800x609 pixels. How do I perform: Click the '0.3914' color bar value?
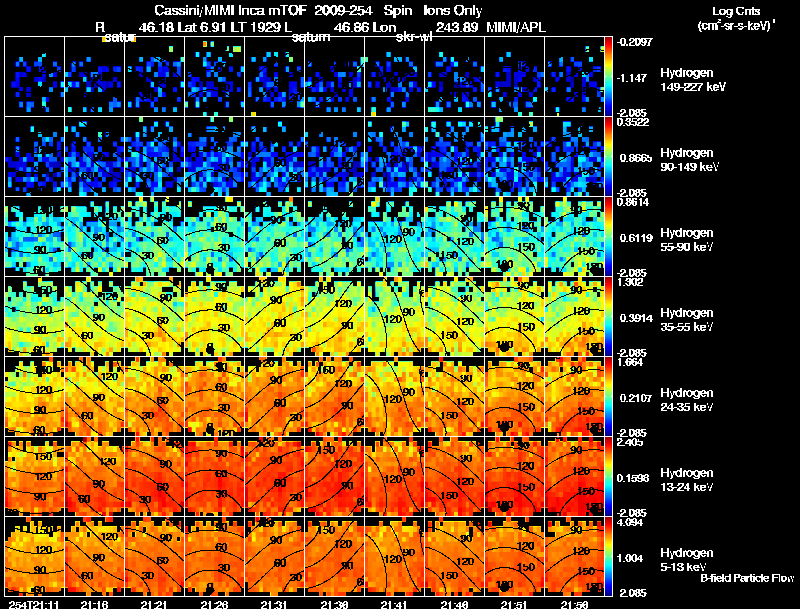(636, 318)
